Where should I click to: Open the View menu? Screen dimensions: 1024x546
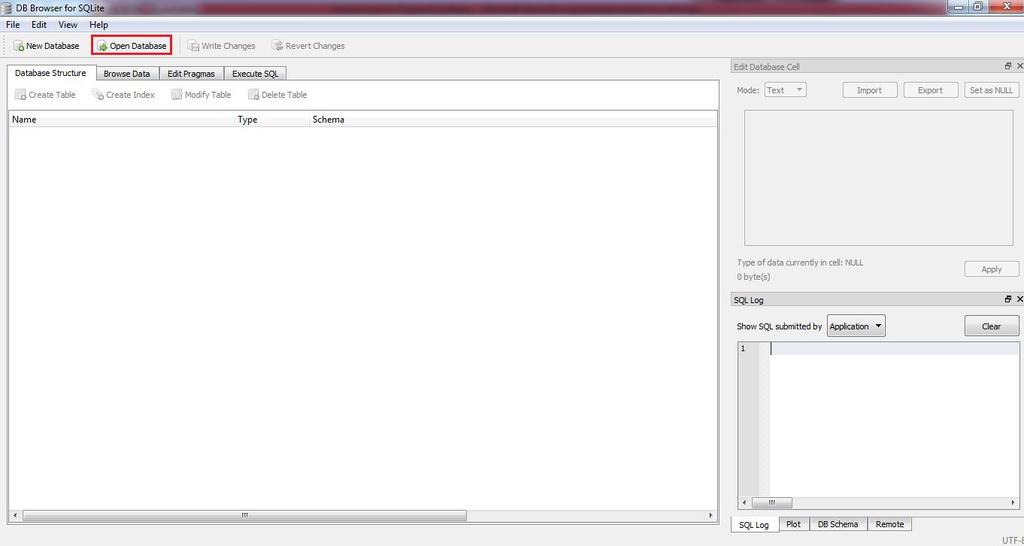click(68, 25)
